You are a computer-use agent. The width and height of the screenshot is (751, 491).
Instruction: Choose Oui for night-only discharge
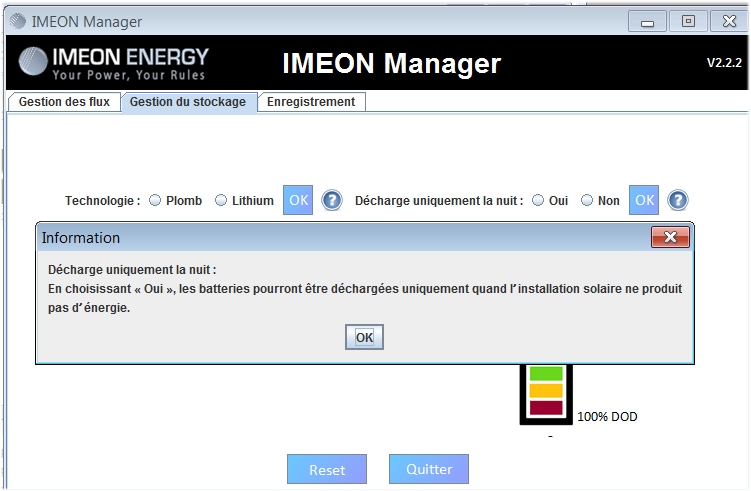click(538, 200)
